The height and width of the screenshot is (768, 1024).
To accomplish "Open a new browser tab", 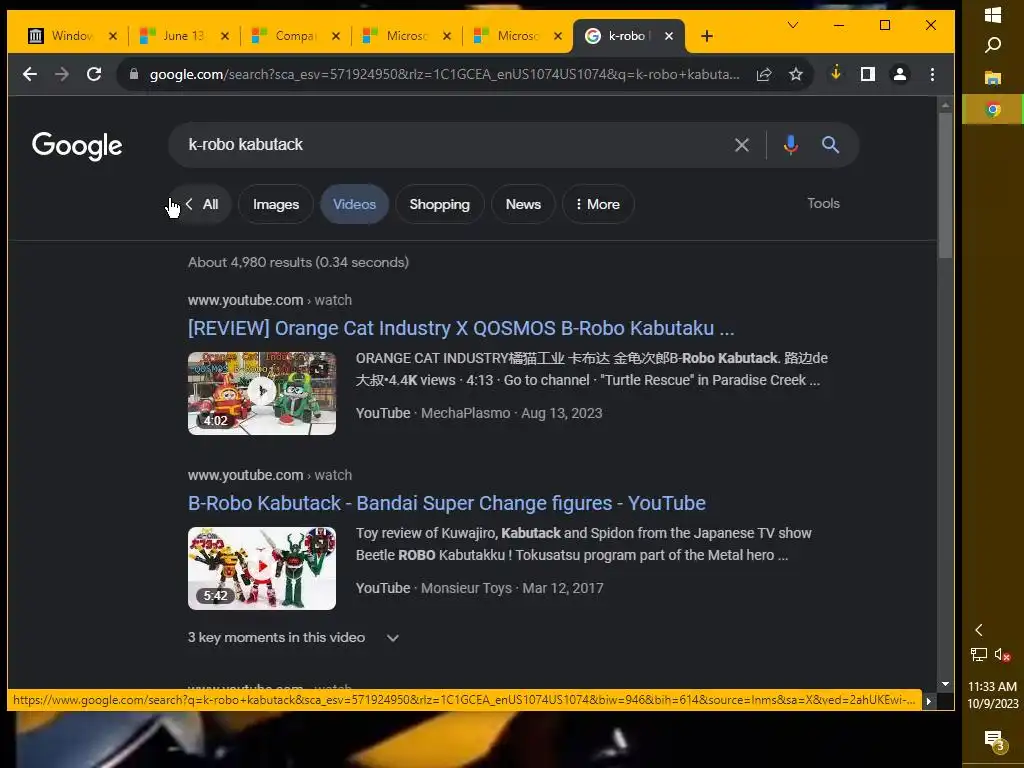I will pyautogui.click(x=707, y=36).
